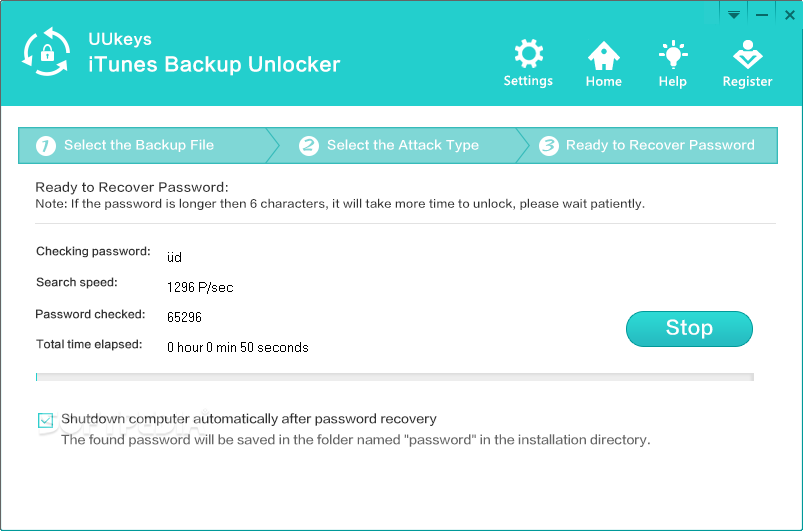
Task: Click the step 3 number badge
Action: point(548,146)
